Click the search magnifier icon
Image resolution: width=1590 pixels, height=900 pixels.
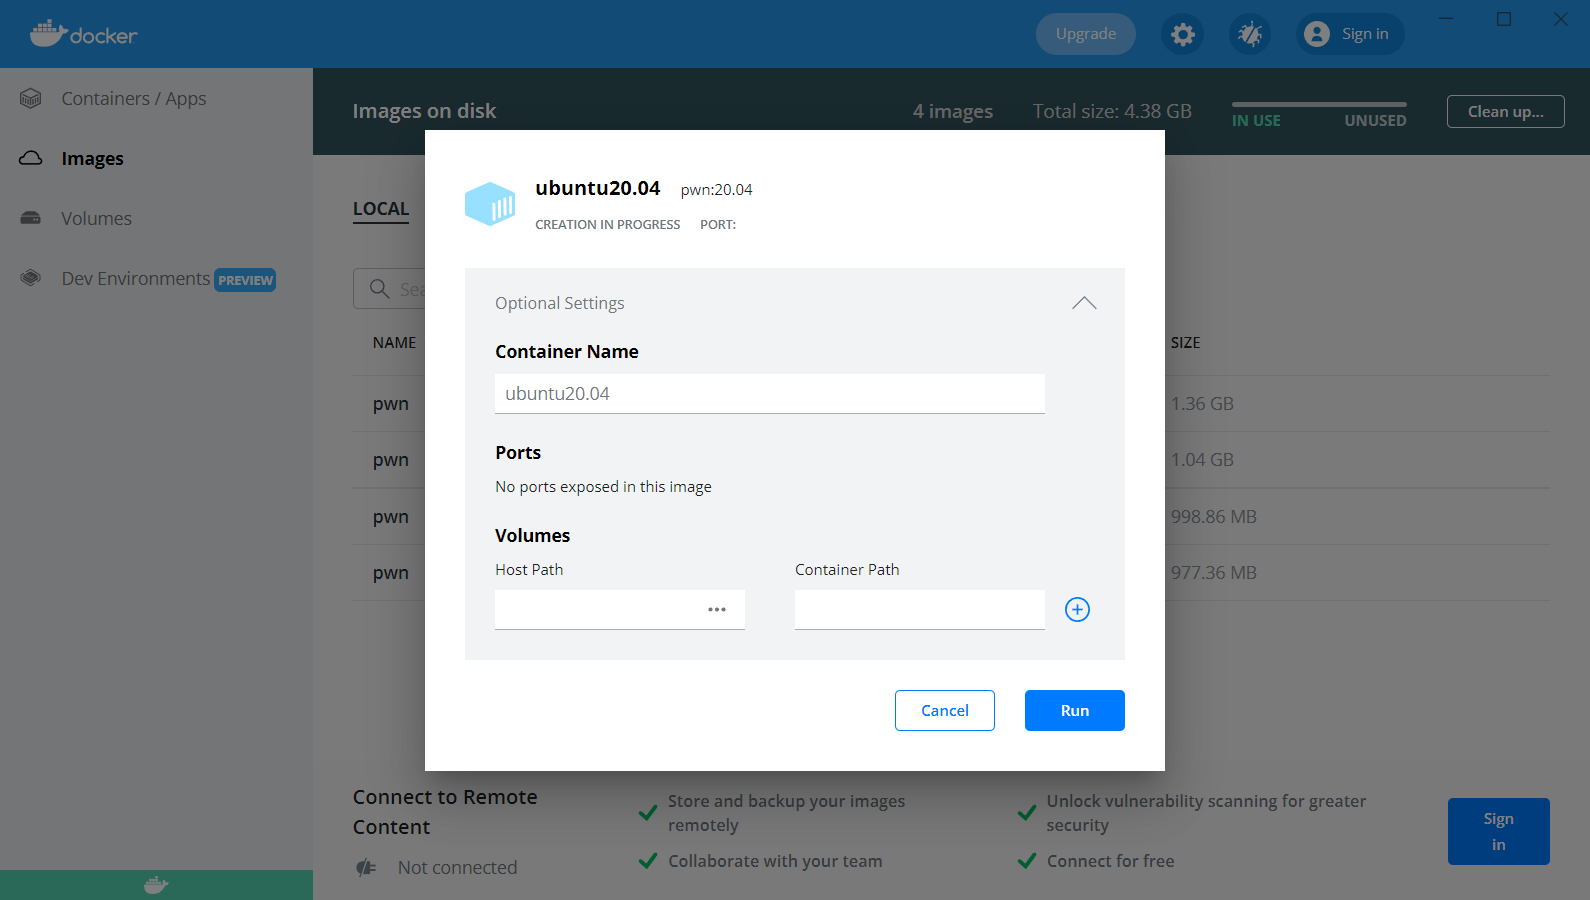coord(379,289)
